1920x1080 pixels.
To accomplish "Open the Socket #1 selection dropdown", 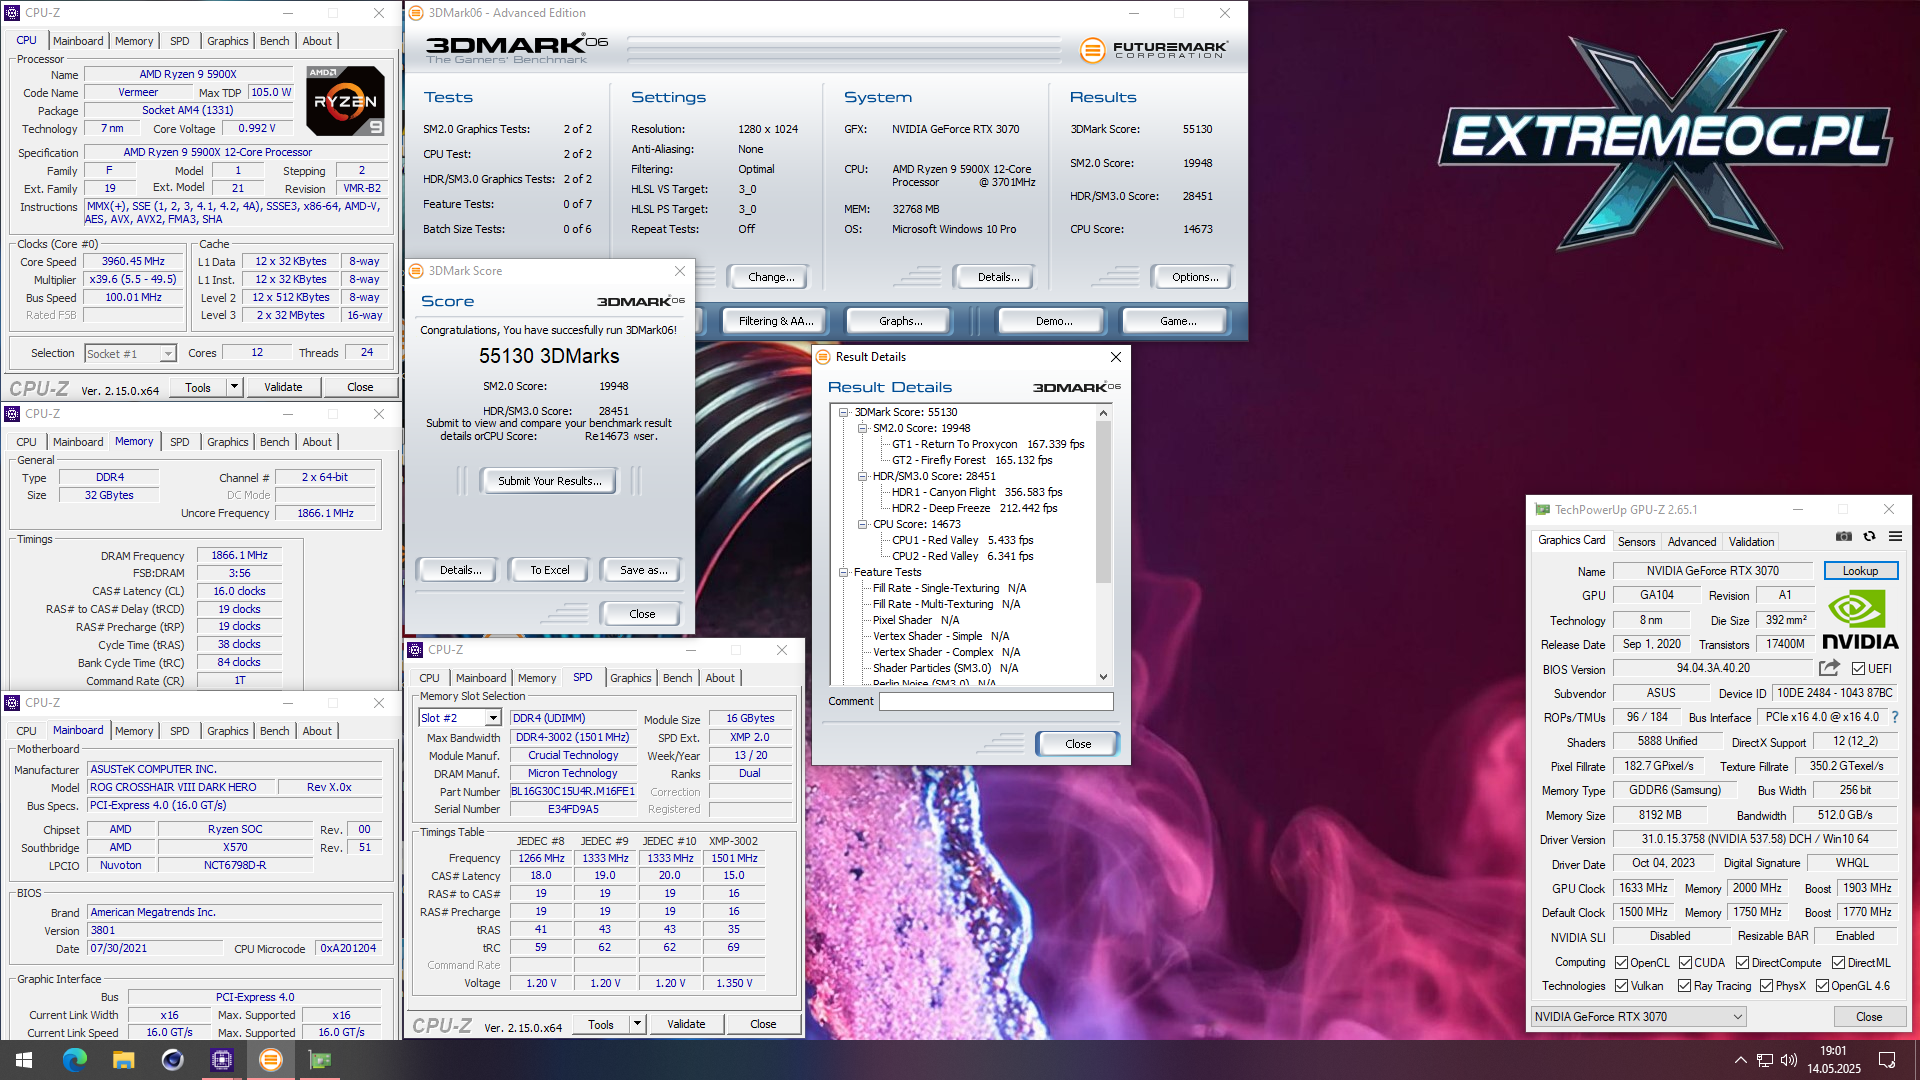I will click(168, 354).
